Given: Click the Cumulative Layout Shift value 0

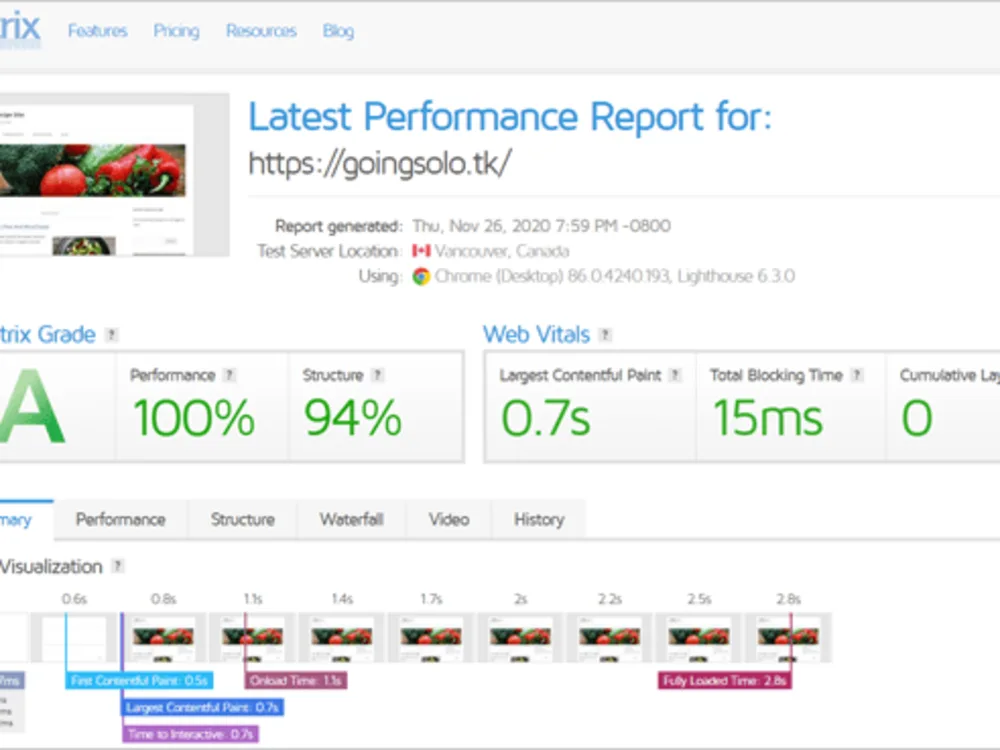Looking at the screenshot, I should pos(917,418).
